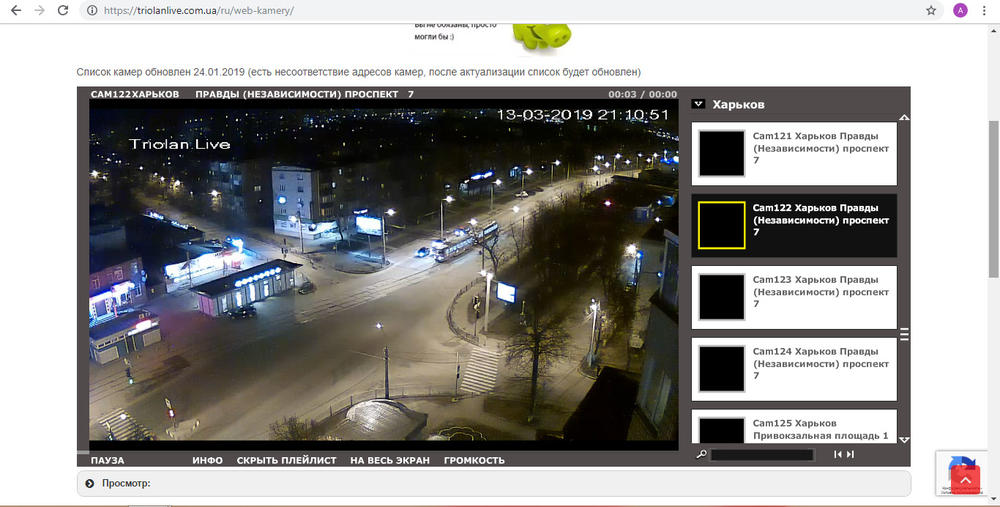Expand the Просмотр section arrow

point(89,483)
